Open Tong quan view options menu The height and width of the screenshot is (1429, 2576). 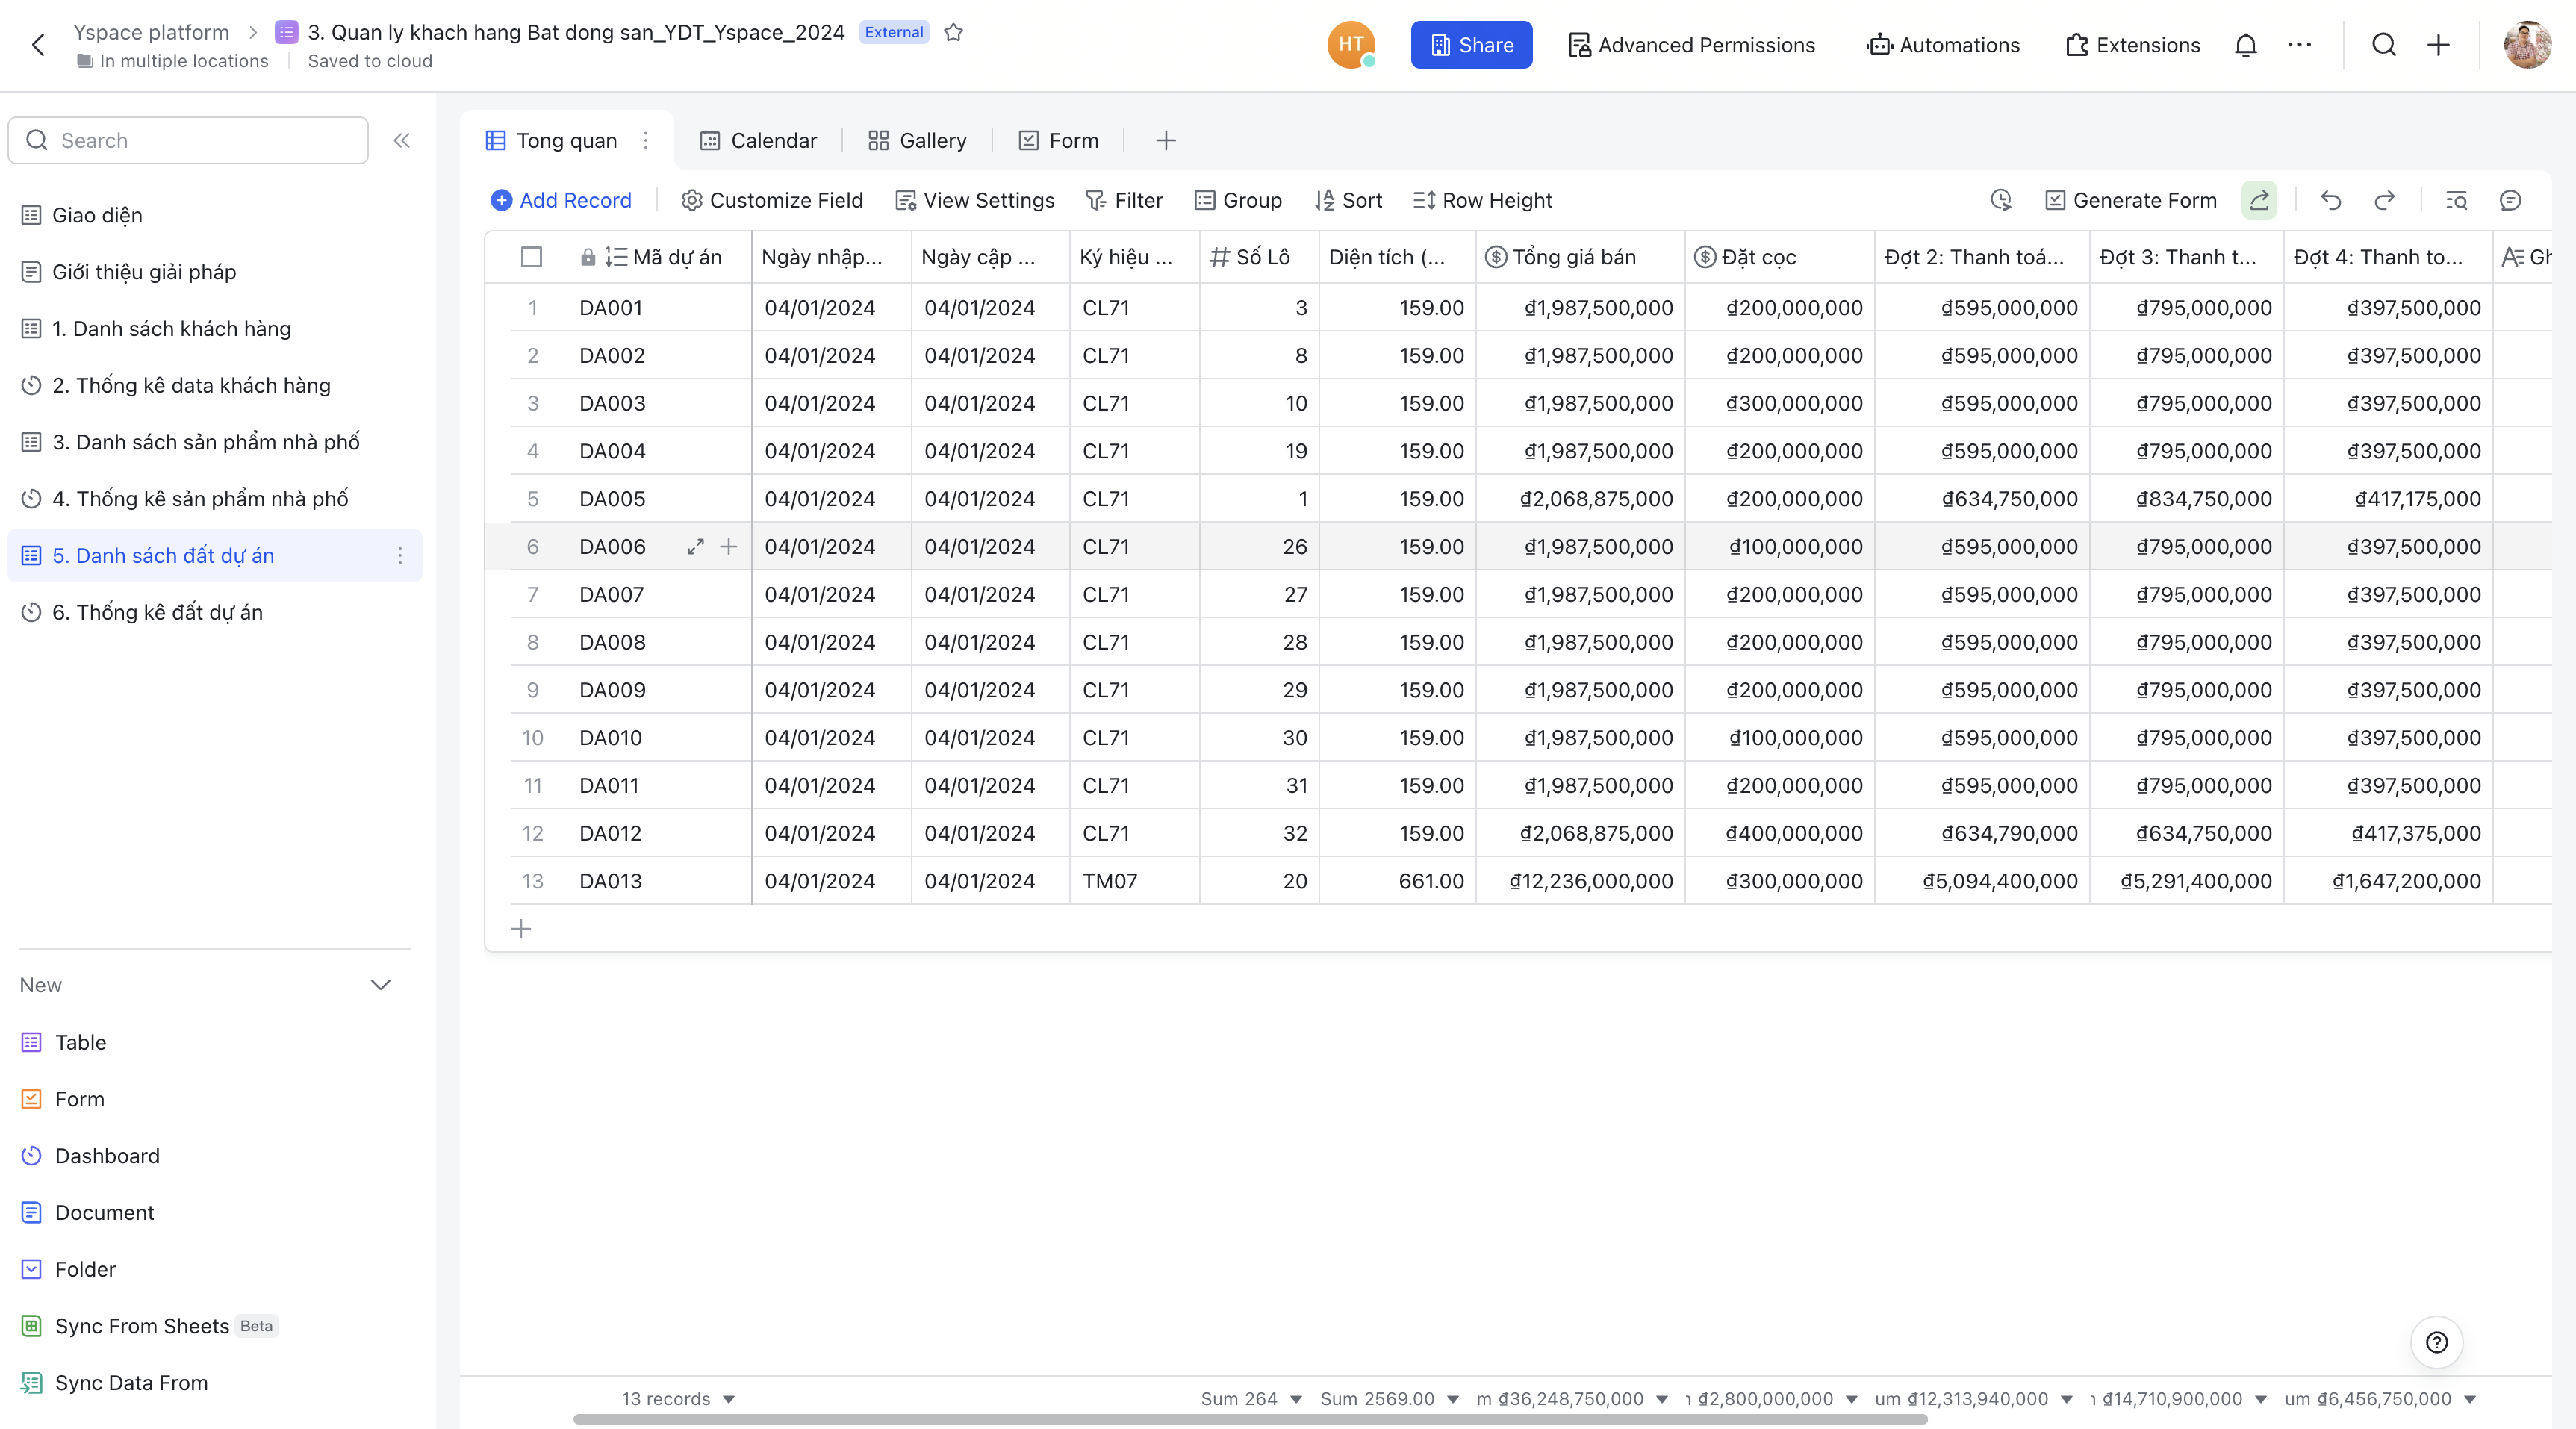click(646, 140)
